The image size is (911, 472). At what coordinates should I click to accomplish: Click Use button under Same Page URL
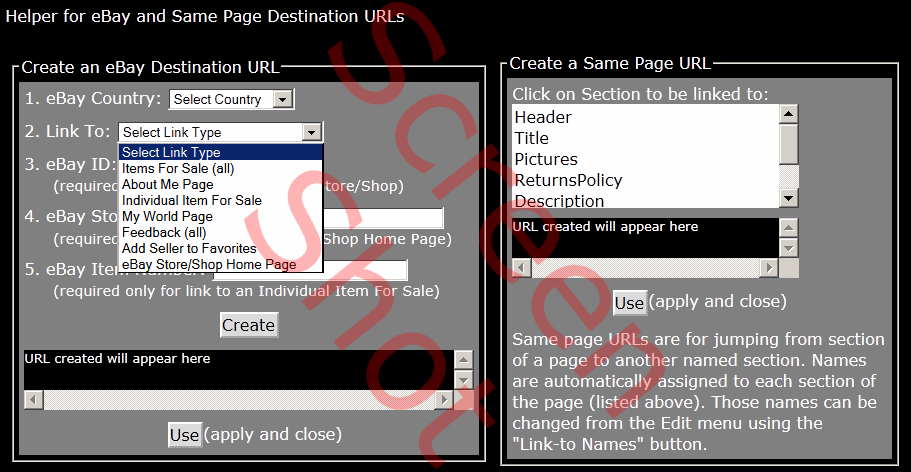pos(630,303)
